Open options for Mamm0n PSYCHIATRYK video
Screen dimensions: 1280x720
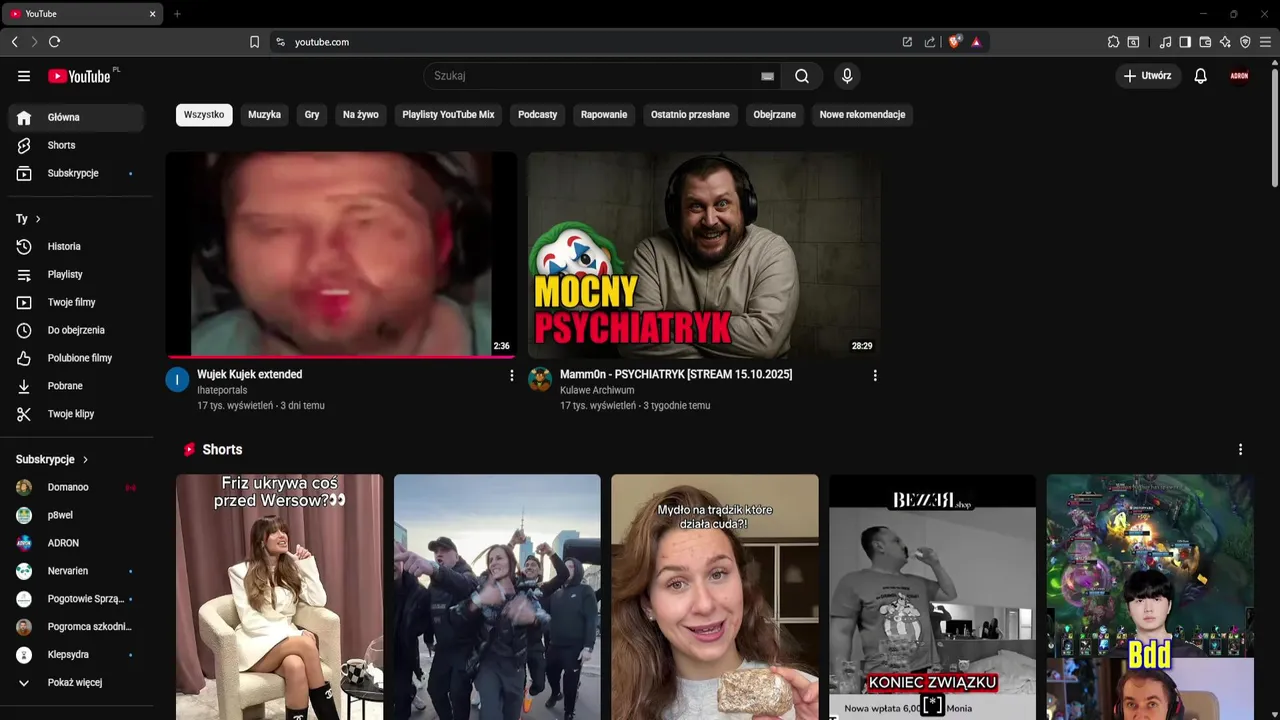pyautogui.click(x=875, y=376)
